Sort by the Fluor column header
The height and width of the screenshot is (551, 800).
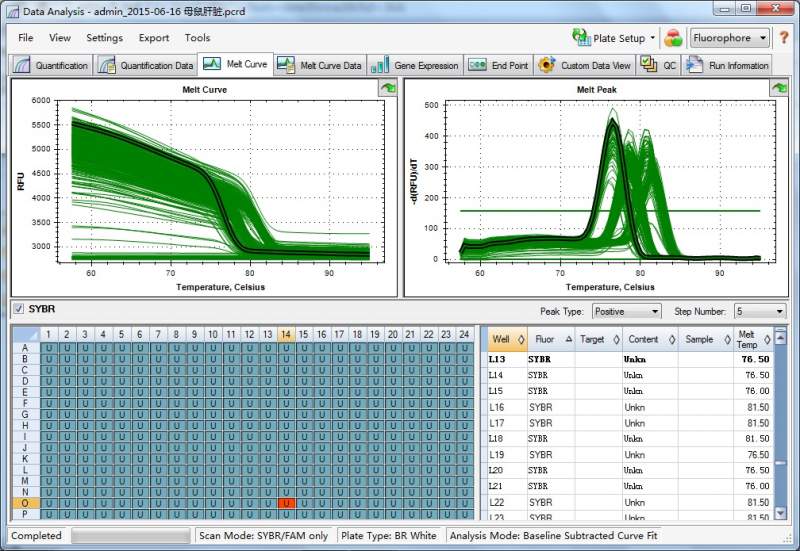coord(552,339)
